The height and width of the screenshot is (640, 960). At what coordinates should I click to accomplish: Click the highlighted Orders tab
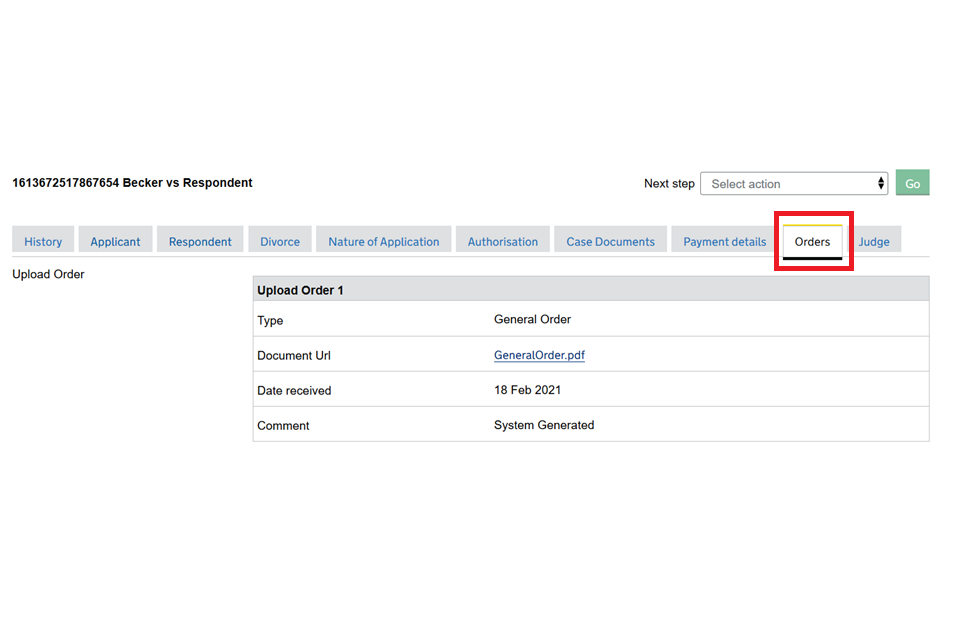812,241
